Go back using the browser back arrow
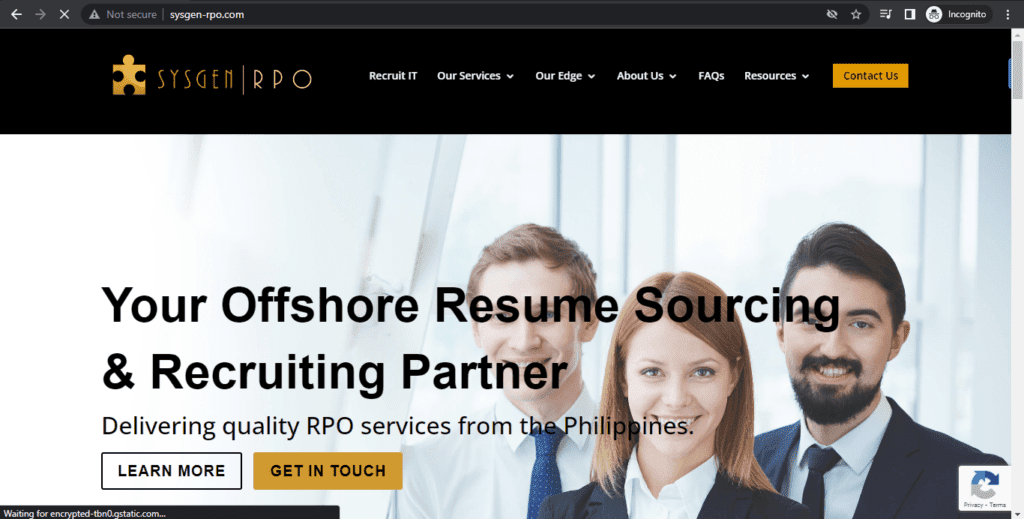The width and height of the screenshot is (1024, 519). 16,14
